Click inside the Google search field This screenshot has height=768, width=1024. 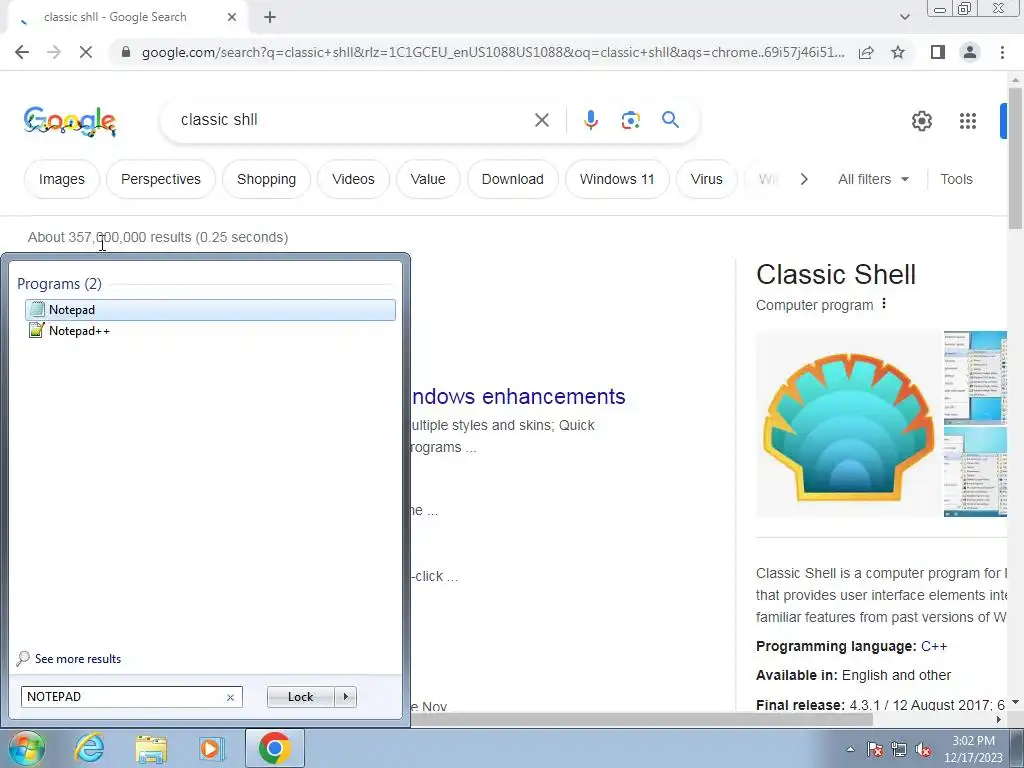tap(353, 120)
